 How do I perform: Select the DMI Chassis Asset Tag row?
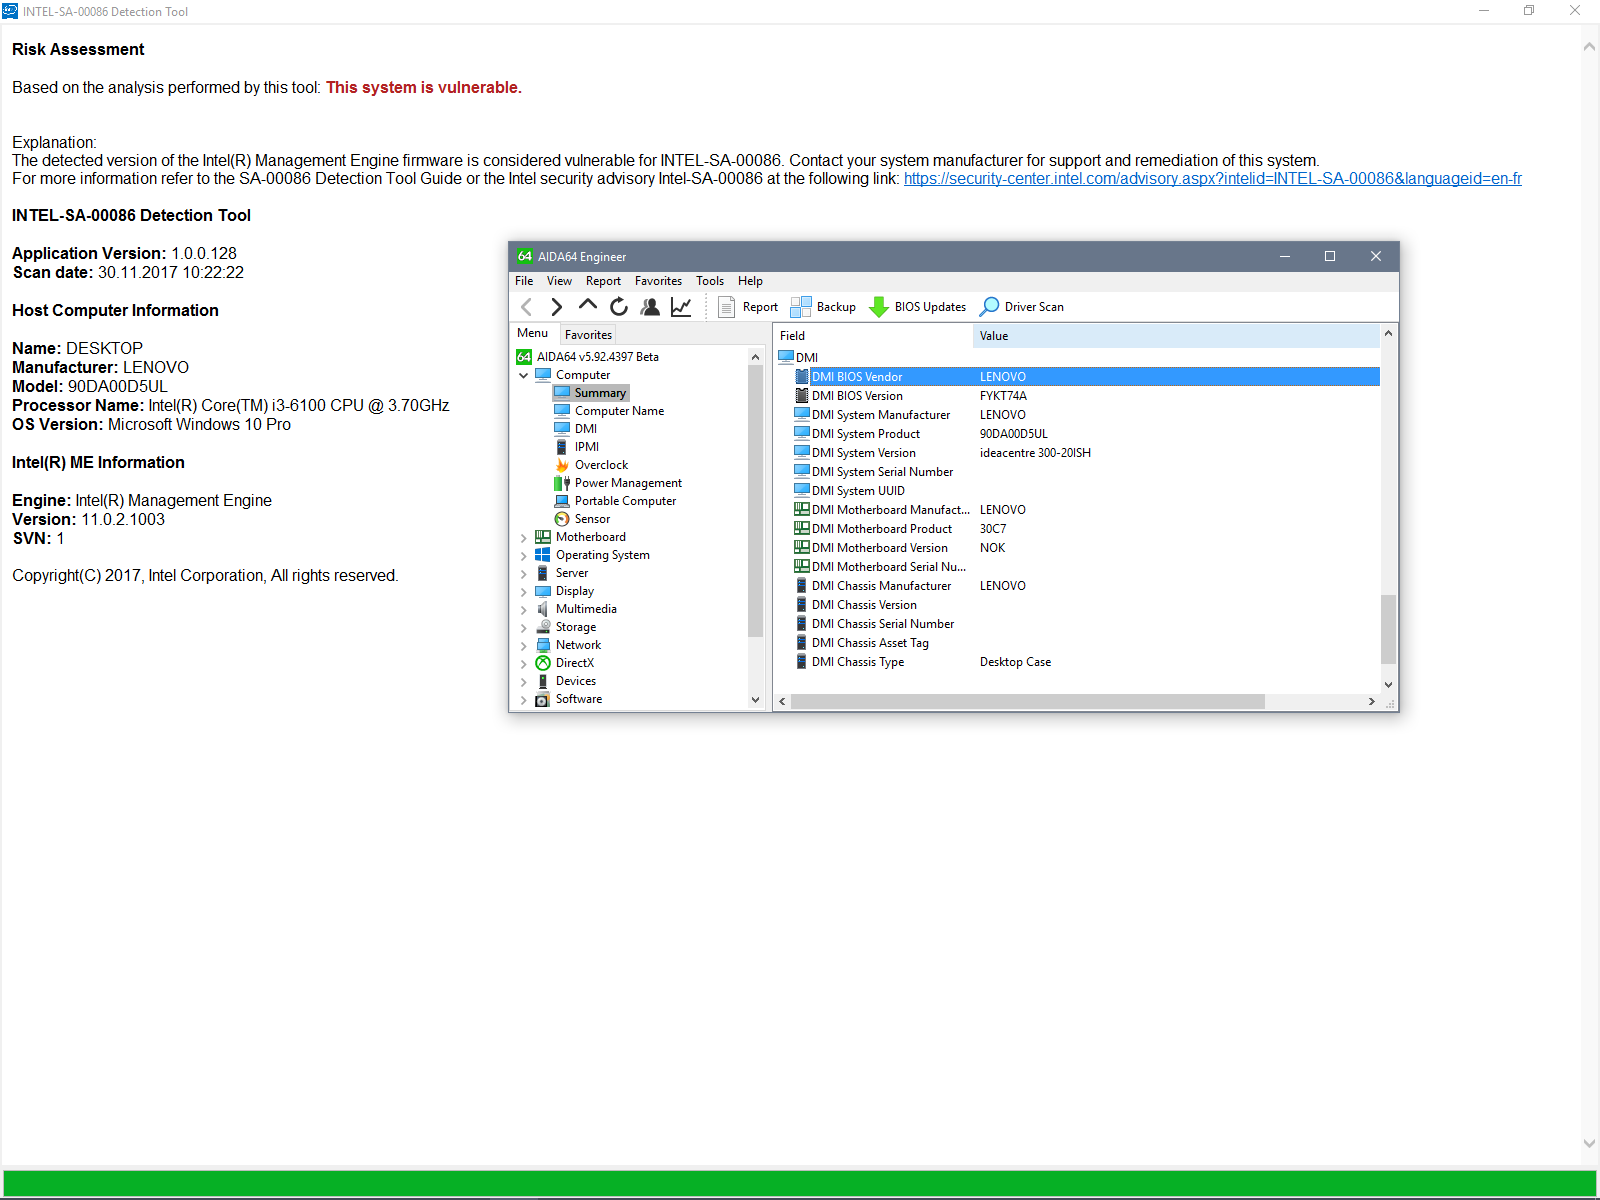pos(1086,643)
